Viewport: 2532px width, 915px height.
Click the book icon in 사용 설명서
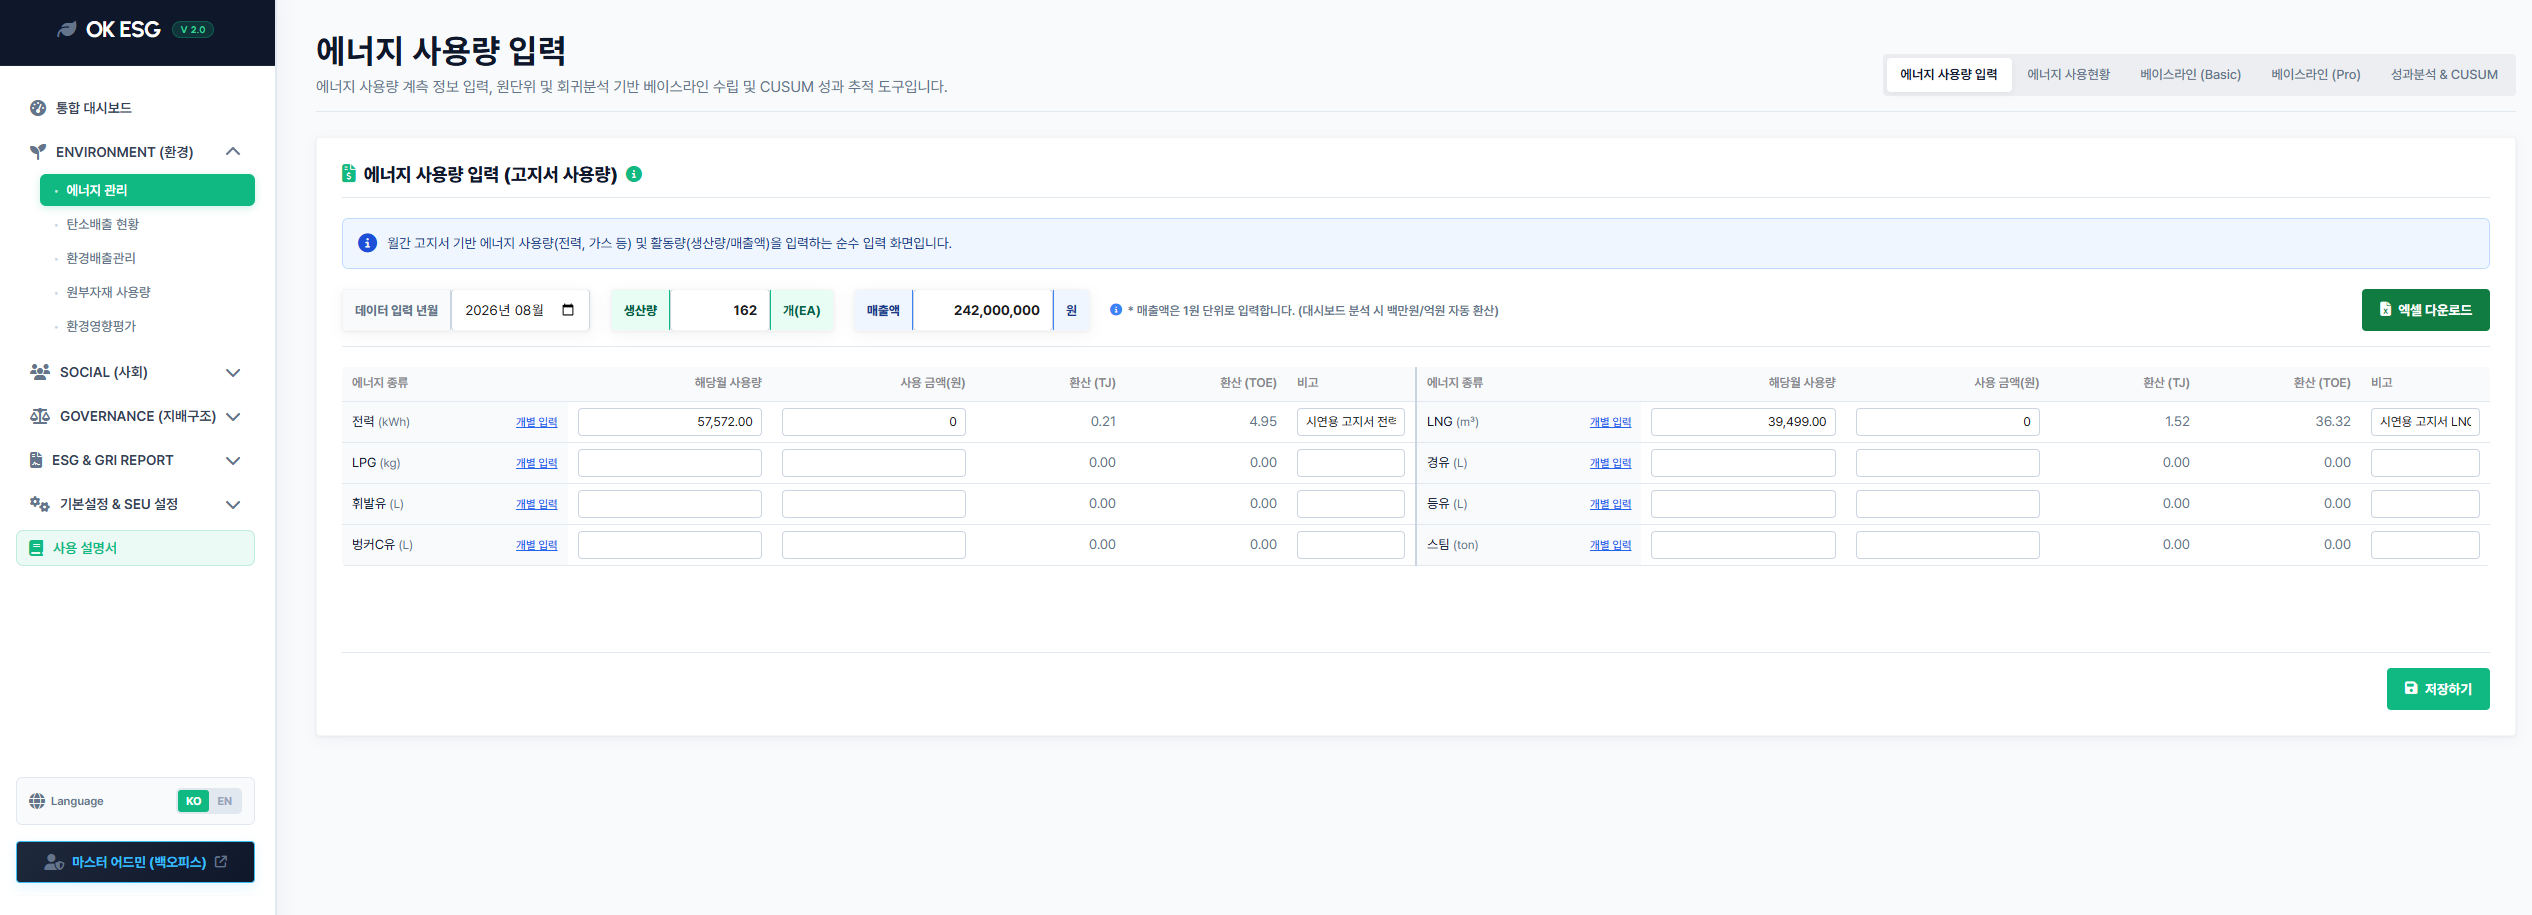coord(36,548)
